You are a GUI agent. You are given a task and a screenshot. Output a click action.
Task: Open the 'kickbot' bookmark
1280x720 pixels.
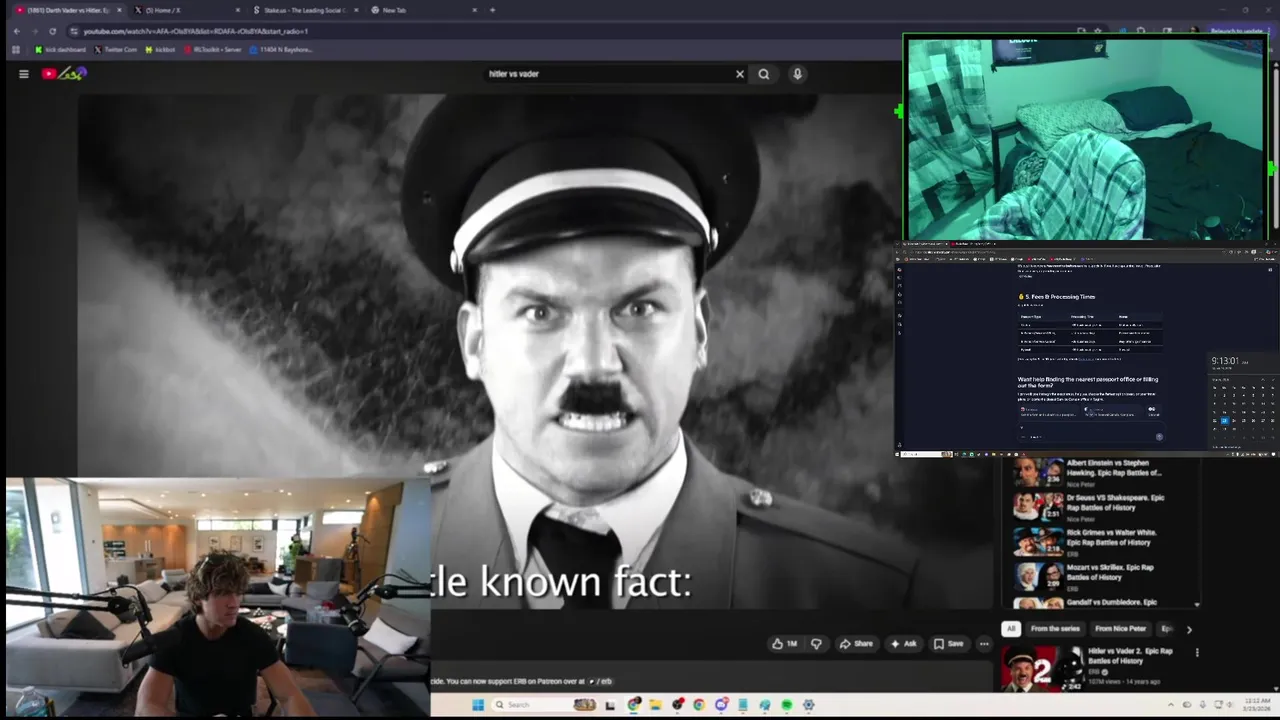point(160,49)
